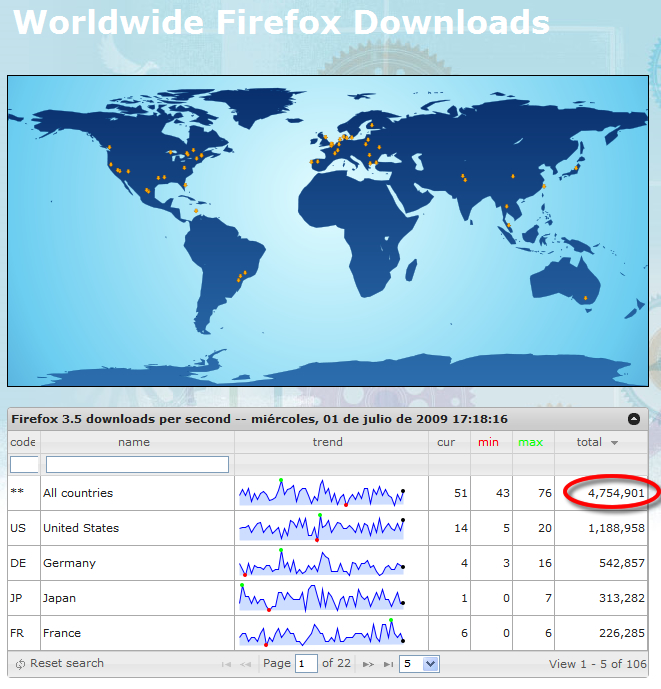The height and width of the screenshot is (689, 661).
Task: Click the US country code cell
Action: [18, 528]
